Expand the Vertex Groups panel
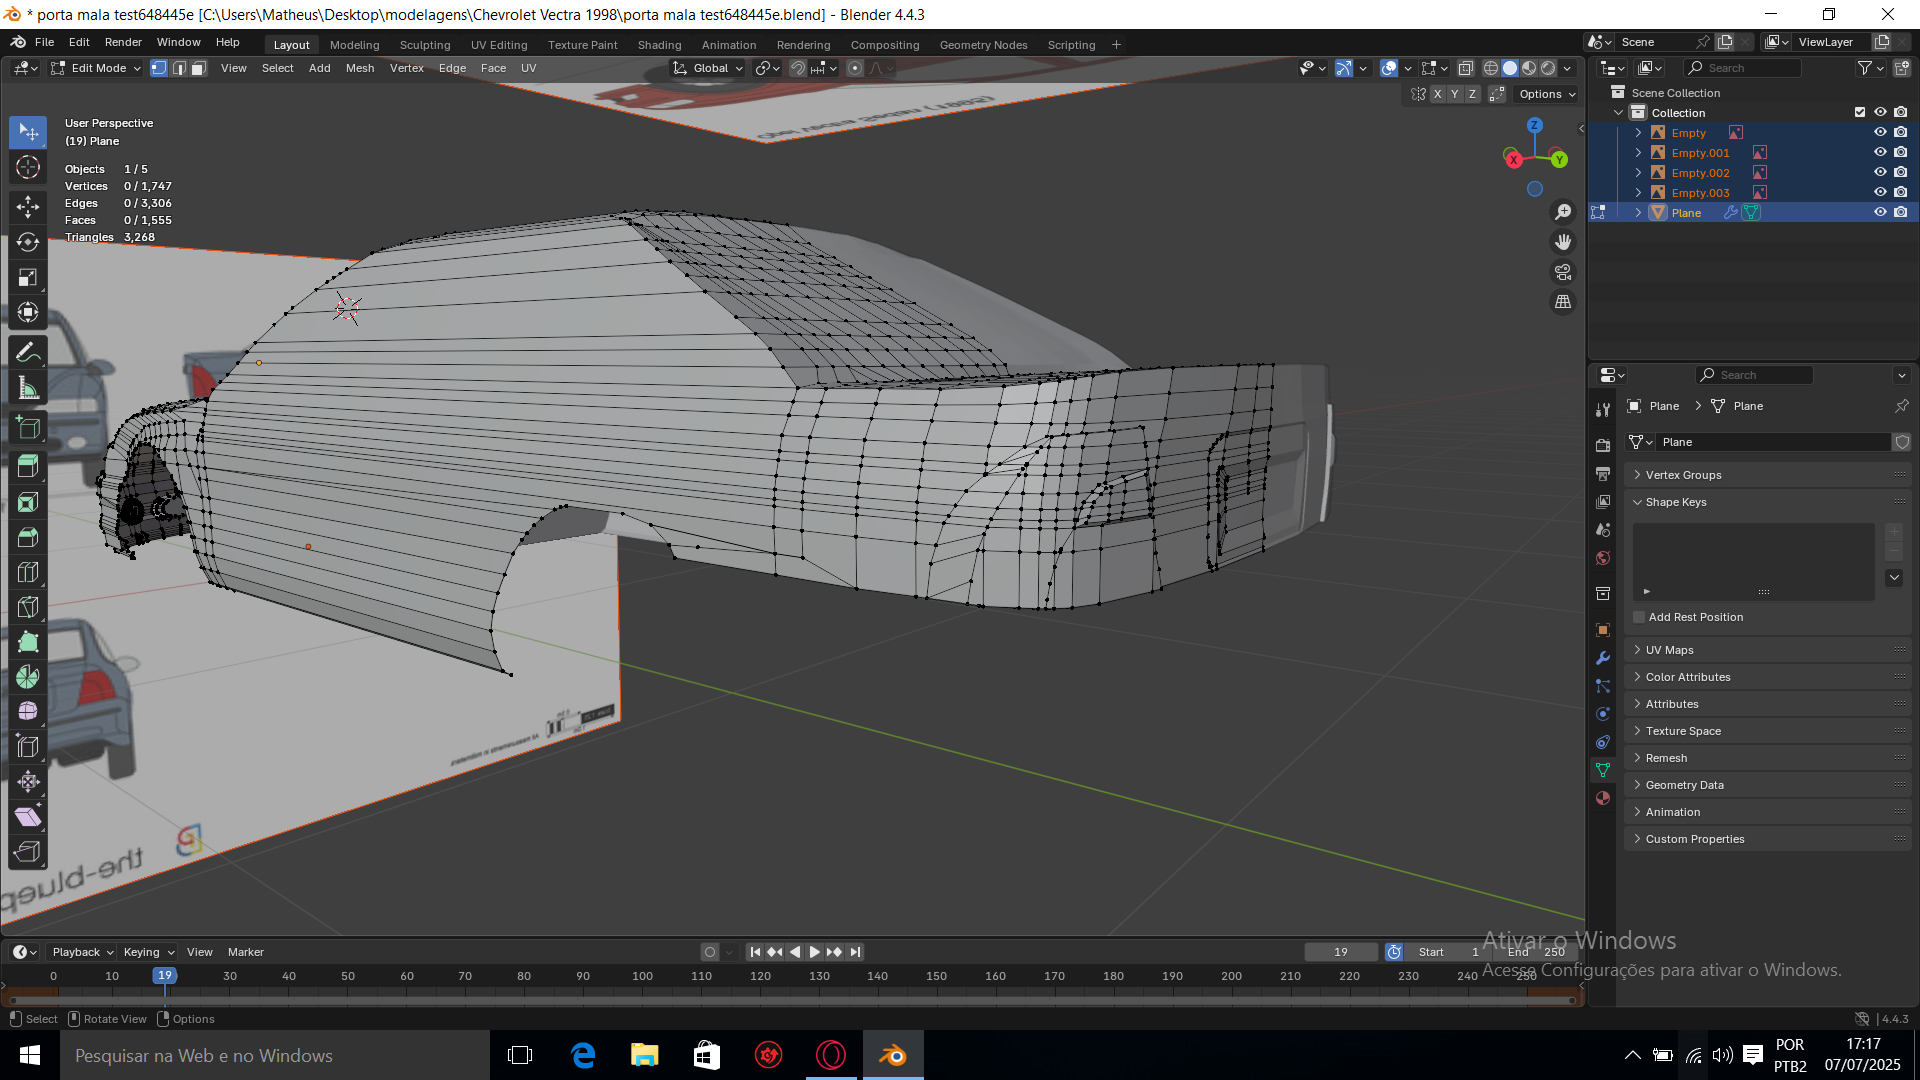 point(1683,475)
